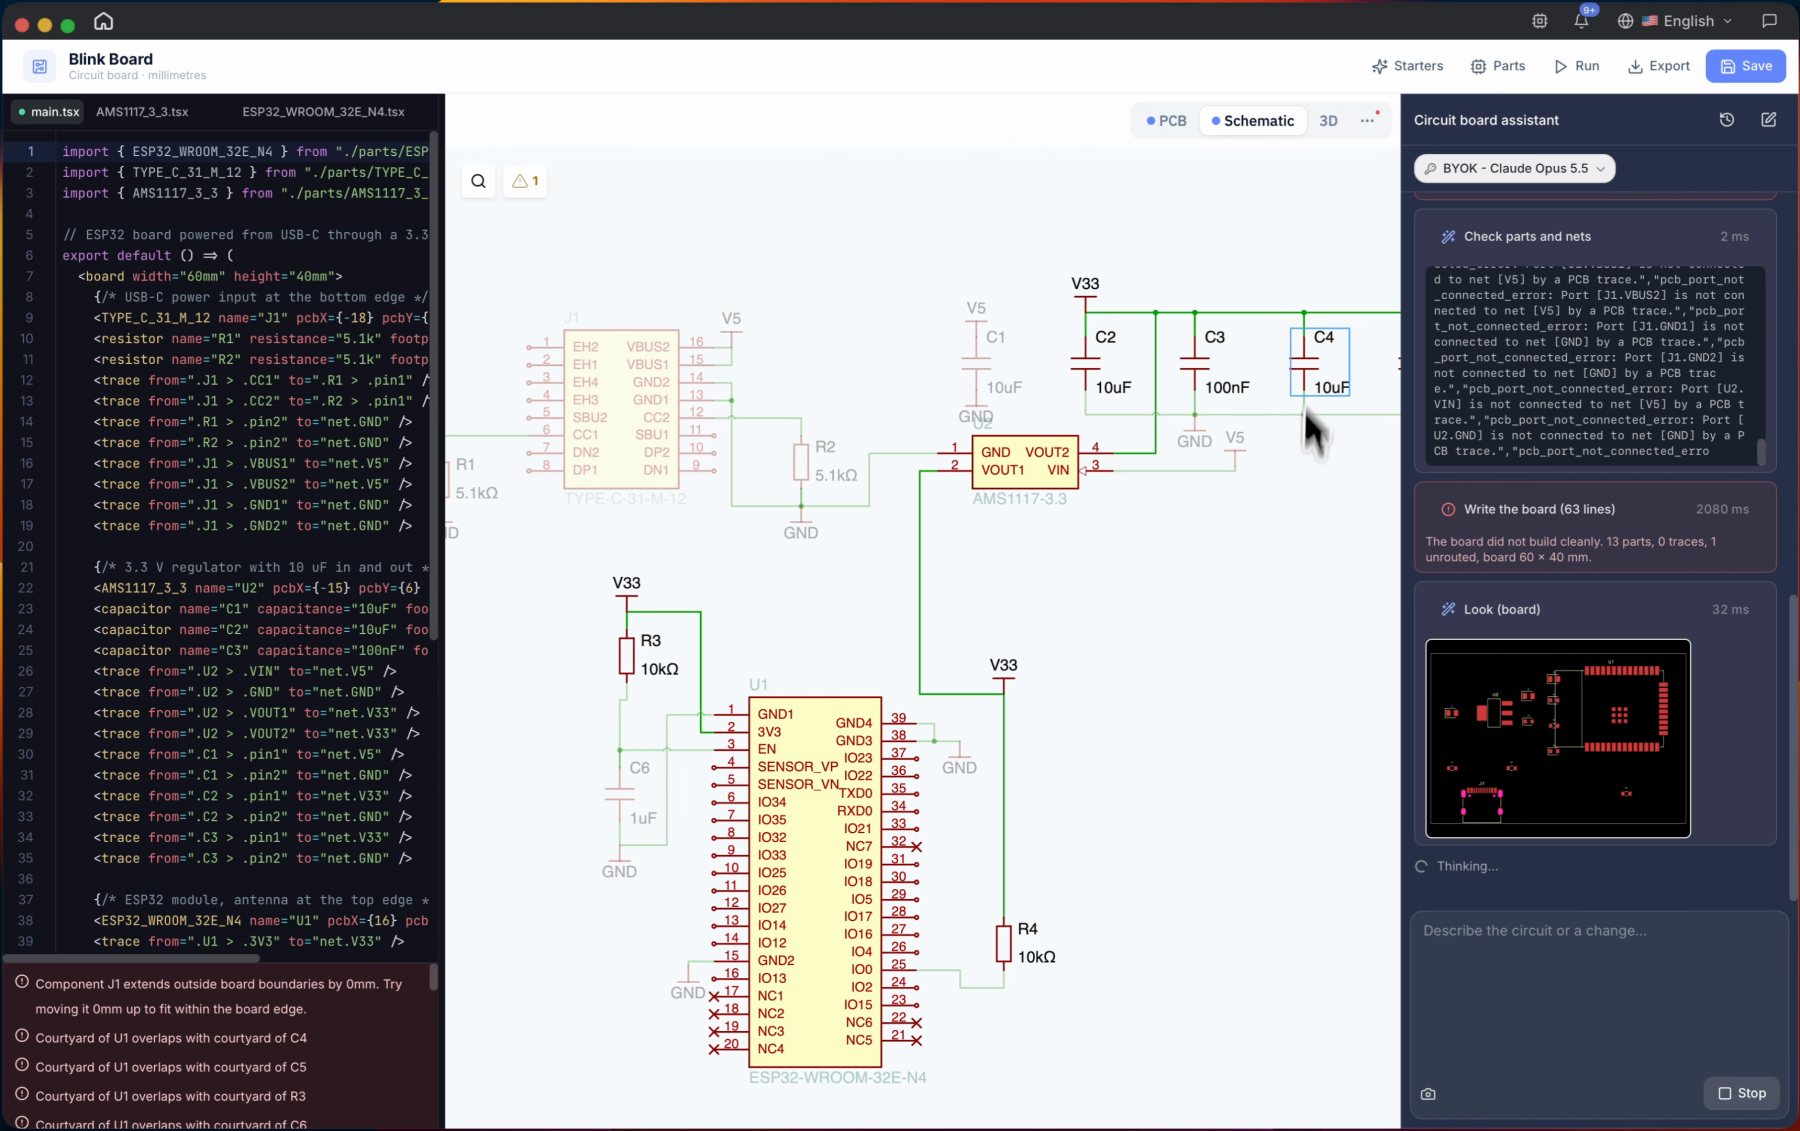Viewport: 1800px width, 1131px height.
Task: Focus the Describe the circuit input
Action: click(x=1598, y=990)
